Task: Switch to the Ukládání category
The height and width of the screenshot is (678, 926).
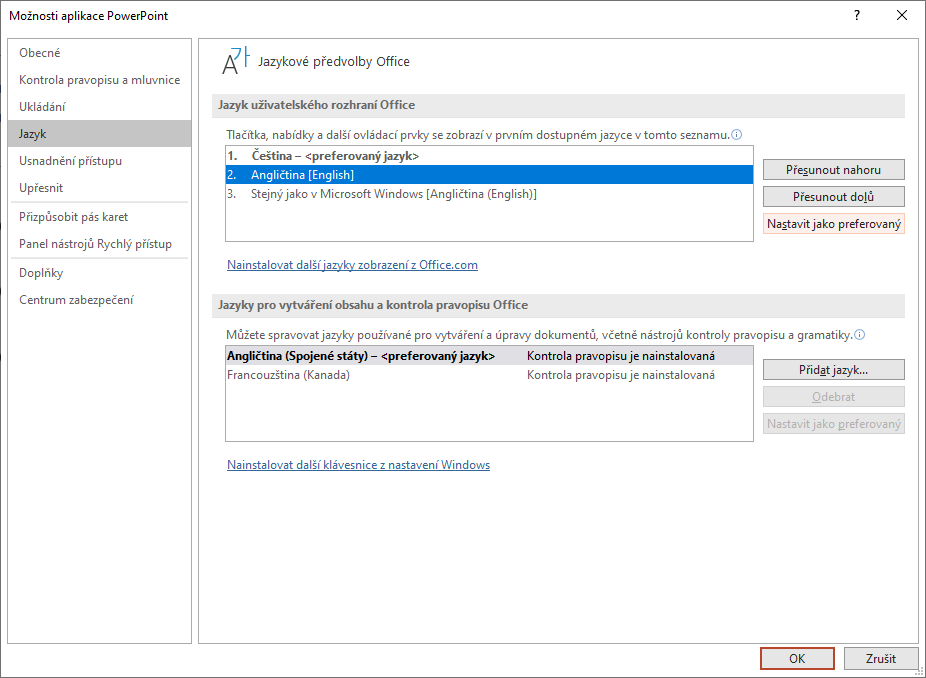Action: tap(42, 107)
